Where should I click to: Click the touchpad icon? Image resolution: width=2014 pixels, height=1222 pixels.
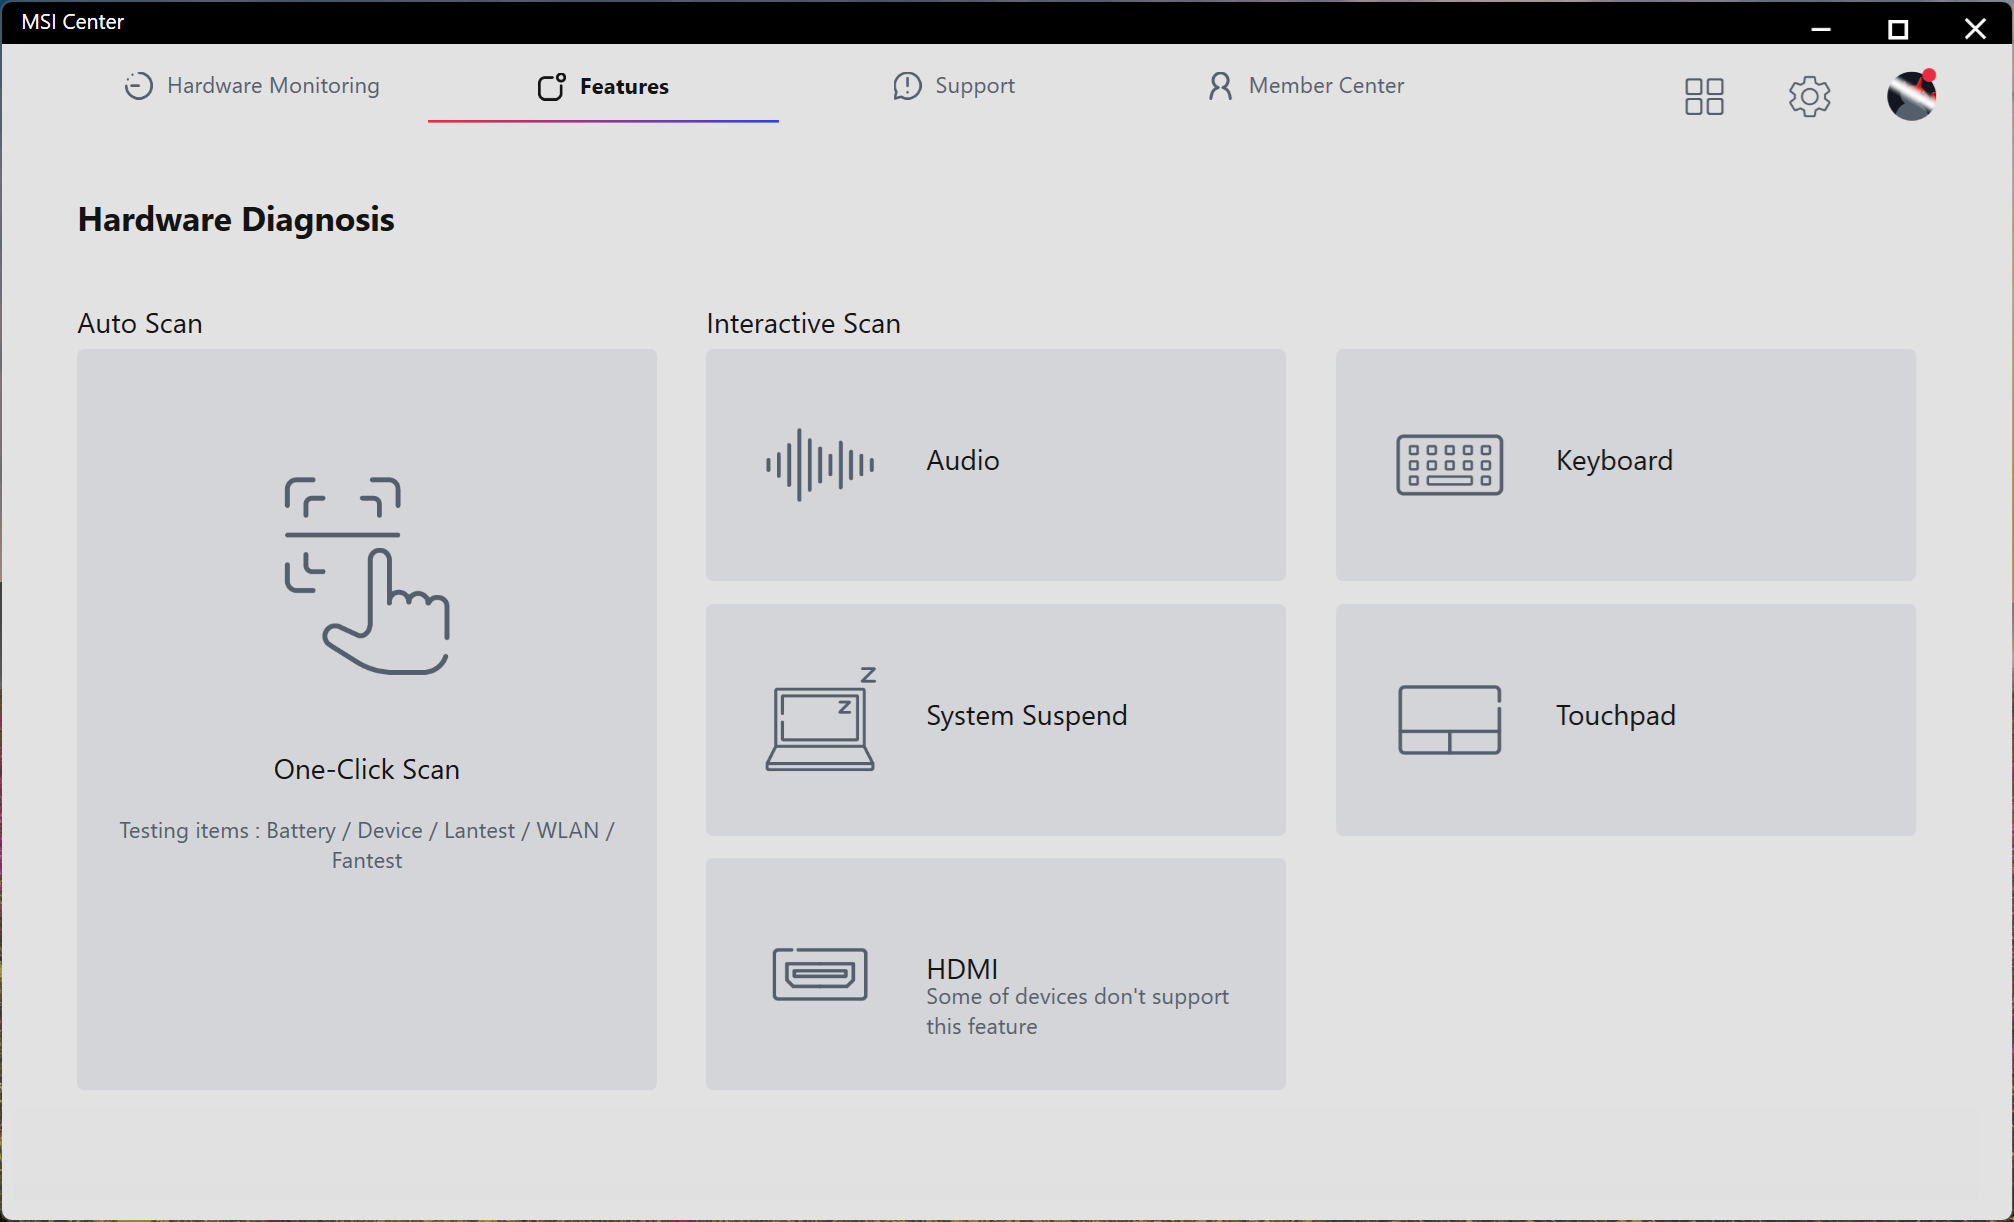pos(1449,719)
